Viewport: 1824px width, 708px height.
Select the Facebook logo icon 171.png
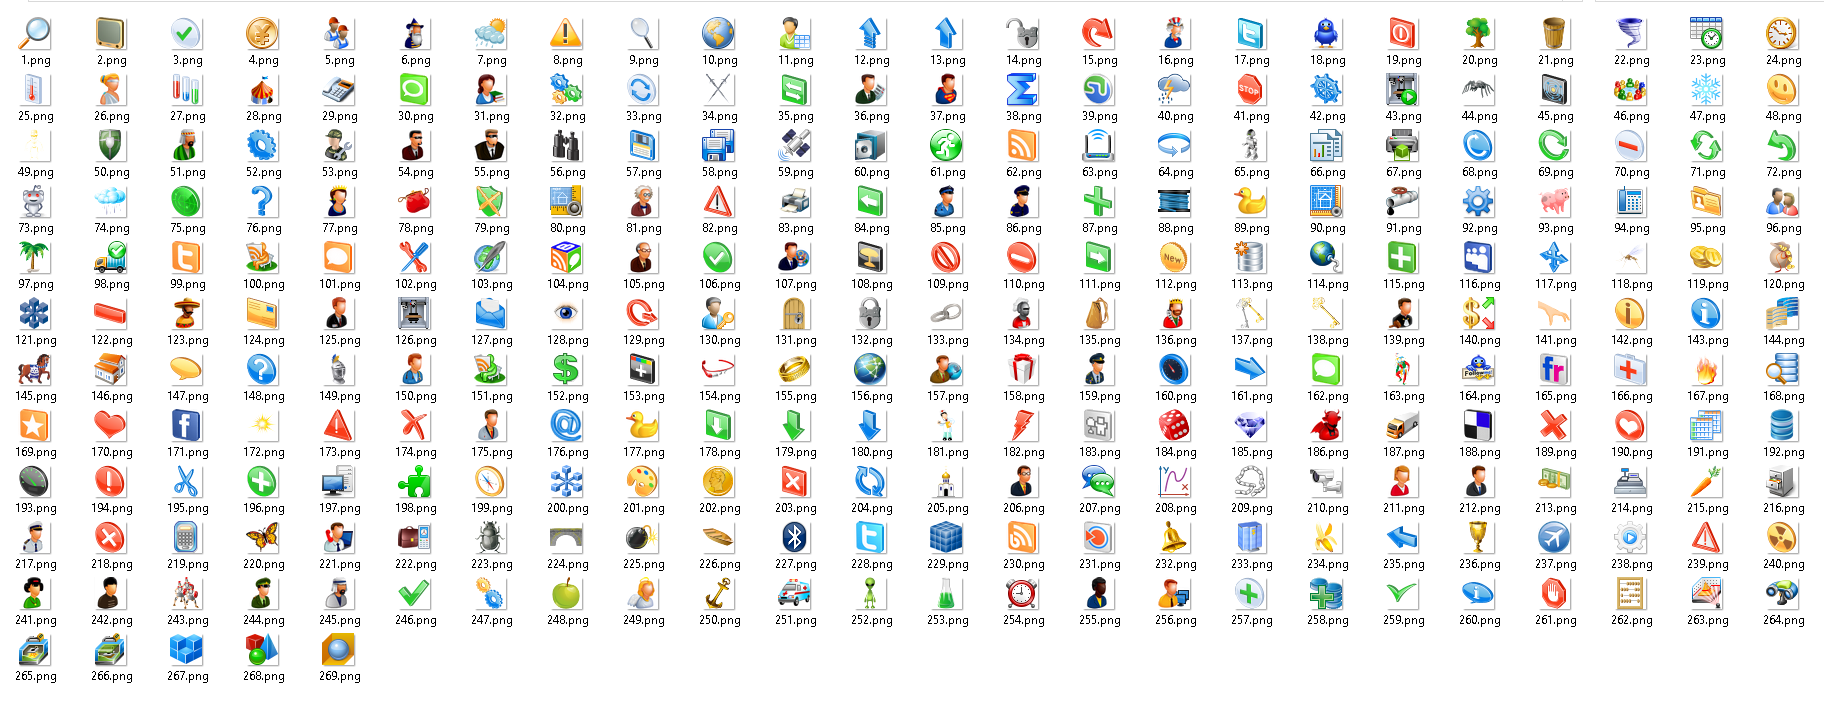click(187, 426)
